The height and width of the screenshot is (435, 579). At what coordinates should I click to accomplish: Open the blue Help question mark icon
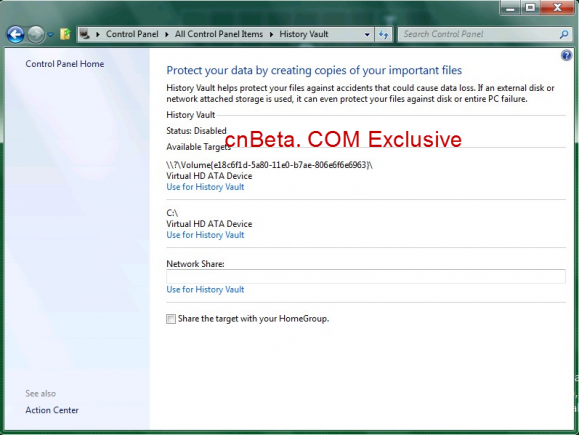[x=566, y=55]
